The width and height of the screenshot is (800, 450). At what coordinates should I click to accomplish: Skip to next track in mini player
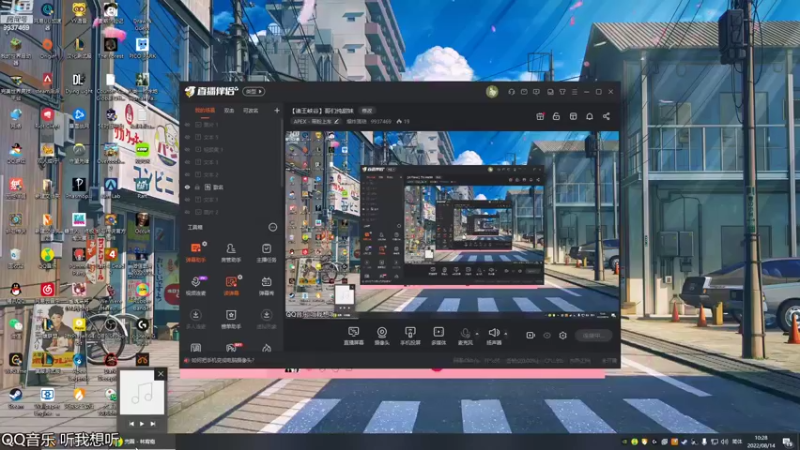tap(153, 424)
